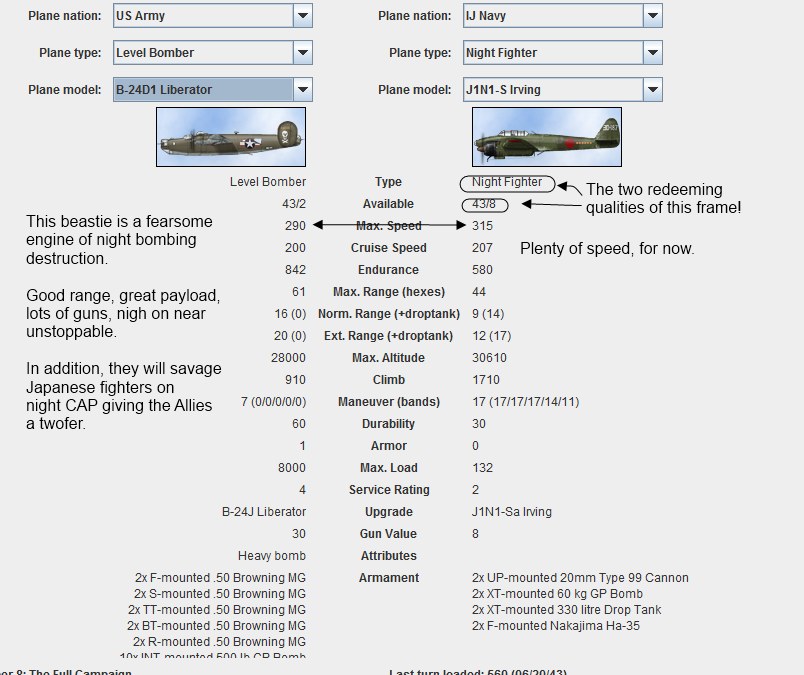Click the Type row label
This screenshot has width=804, height=675.
(x=389, y=182)
